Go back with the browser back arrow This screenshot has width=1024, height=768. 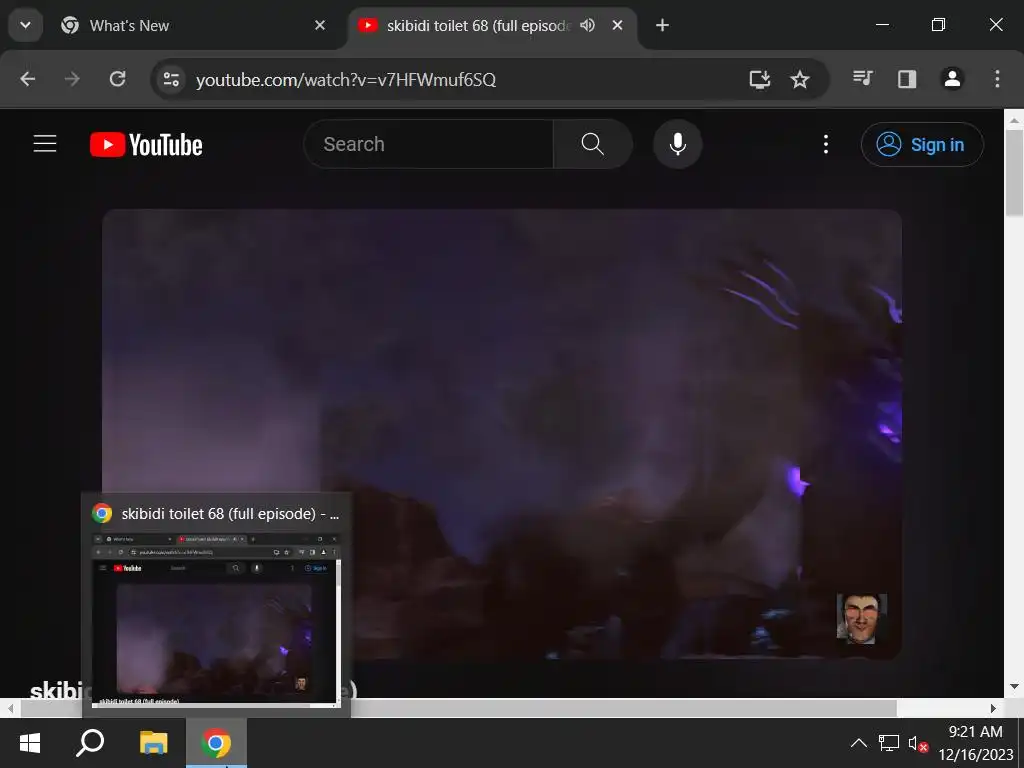(x=27, y=79)
